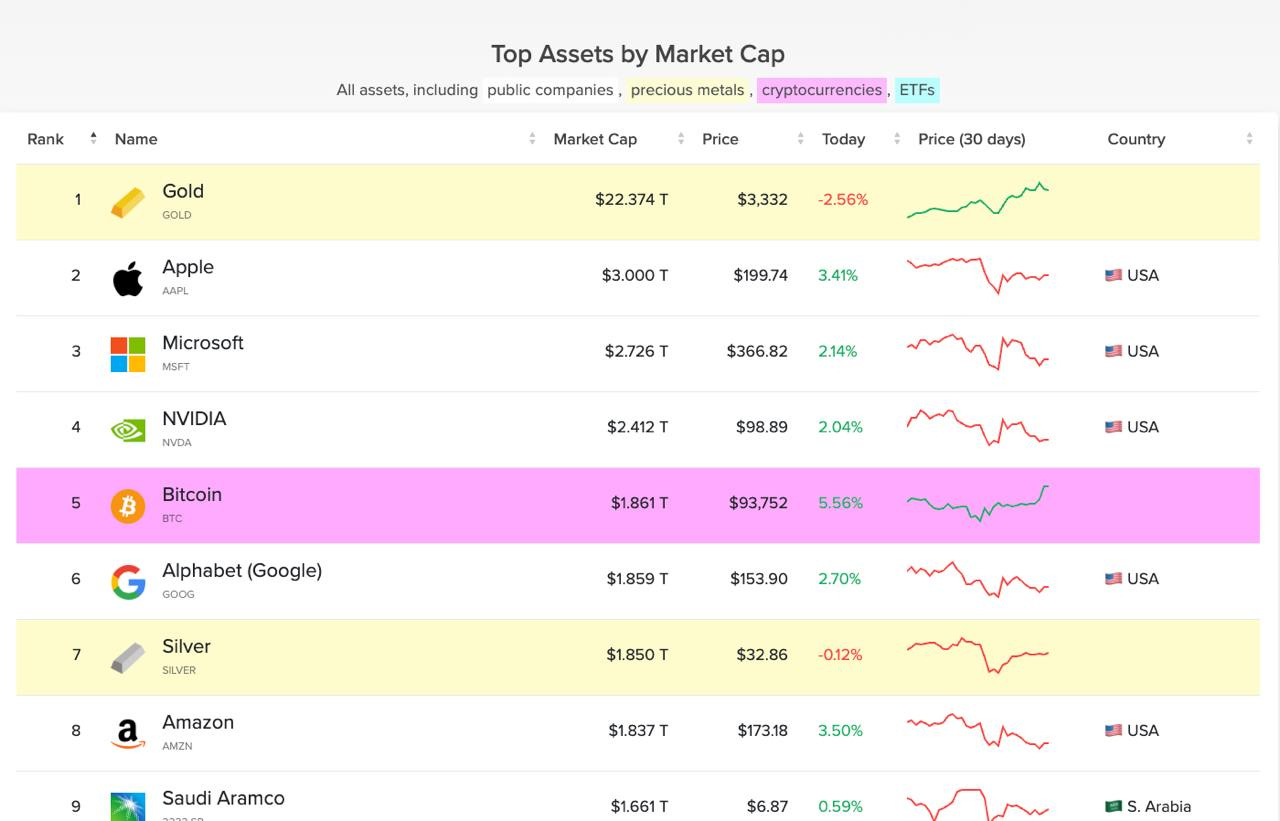Click Silver's market cap $1.850 T
Image resolution: width=1280 pixels, height=821 pixels.
pyautogui.click(x=637, y=655)
